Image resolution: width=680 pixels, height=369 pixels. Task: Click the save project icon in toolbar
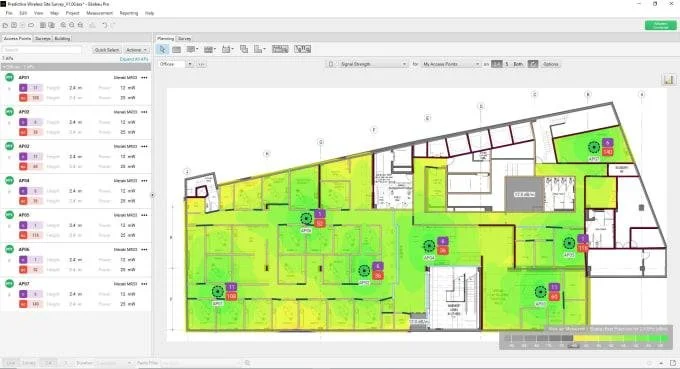(14, 25)
